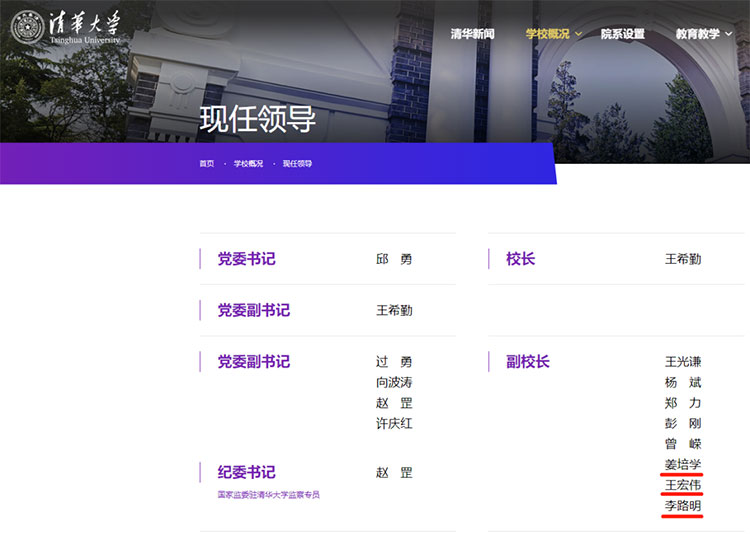This screenshot has width=750, height=540.
Task: Open the 清华新闻 menu item
Action: (472, 34)
